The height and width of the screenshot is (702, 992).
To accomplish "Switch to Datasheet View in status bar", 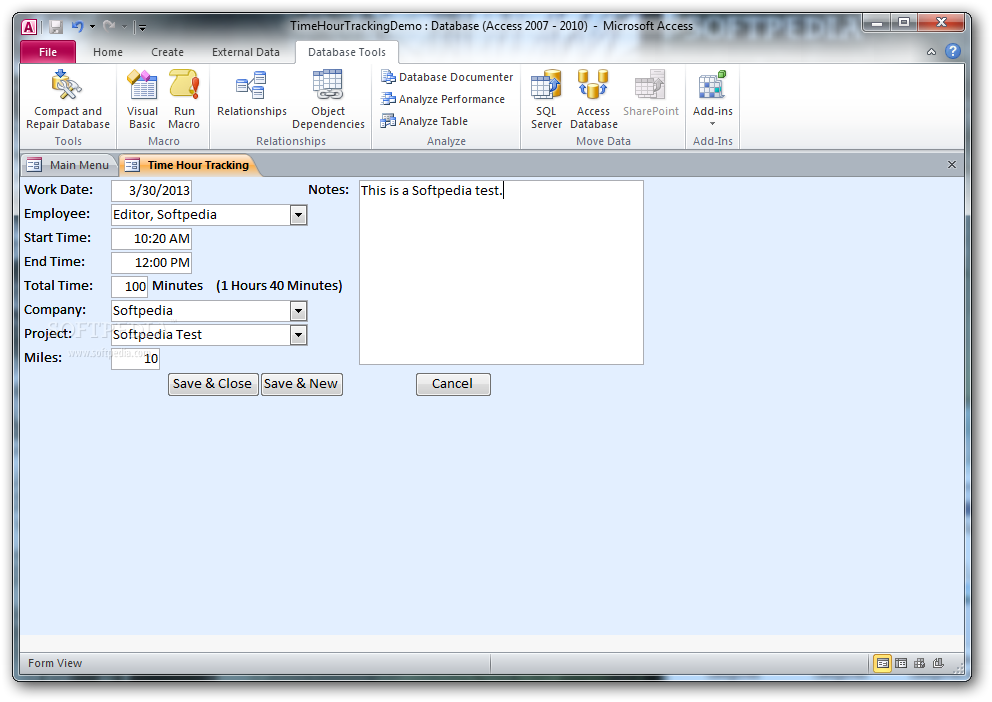I will pos(901,663).
